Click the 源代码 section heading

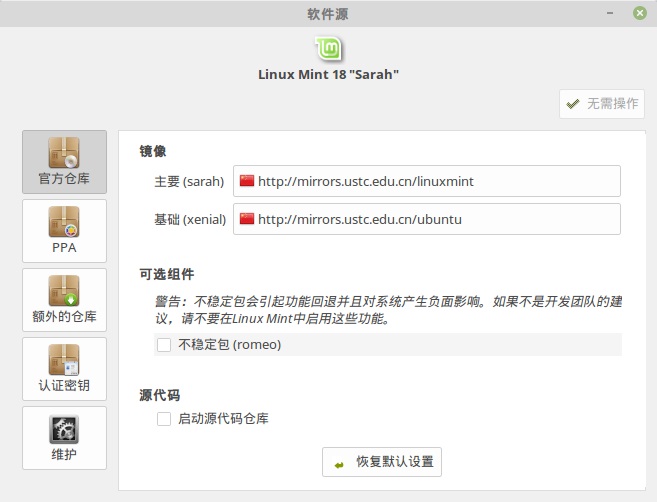[x=160, y=395]
